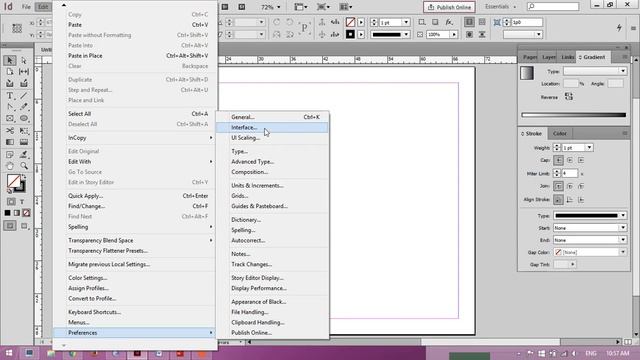Image resolution: width=640 pixels, height=360 pixels.
Task: Select the Pen tool
Action: coord(10,107)
